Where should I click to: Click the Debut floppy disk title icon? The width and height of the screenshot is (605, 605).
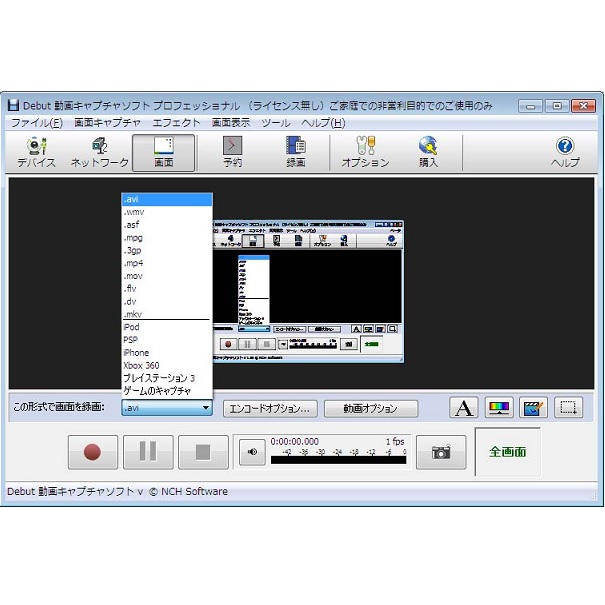point(14,105)
